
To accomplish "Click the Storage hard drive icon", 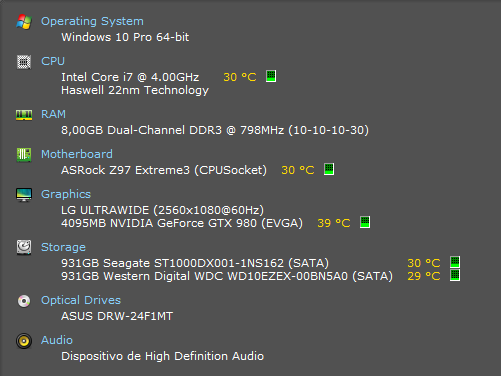I will [x=24, y=248].
